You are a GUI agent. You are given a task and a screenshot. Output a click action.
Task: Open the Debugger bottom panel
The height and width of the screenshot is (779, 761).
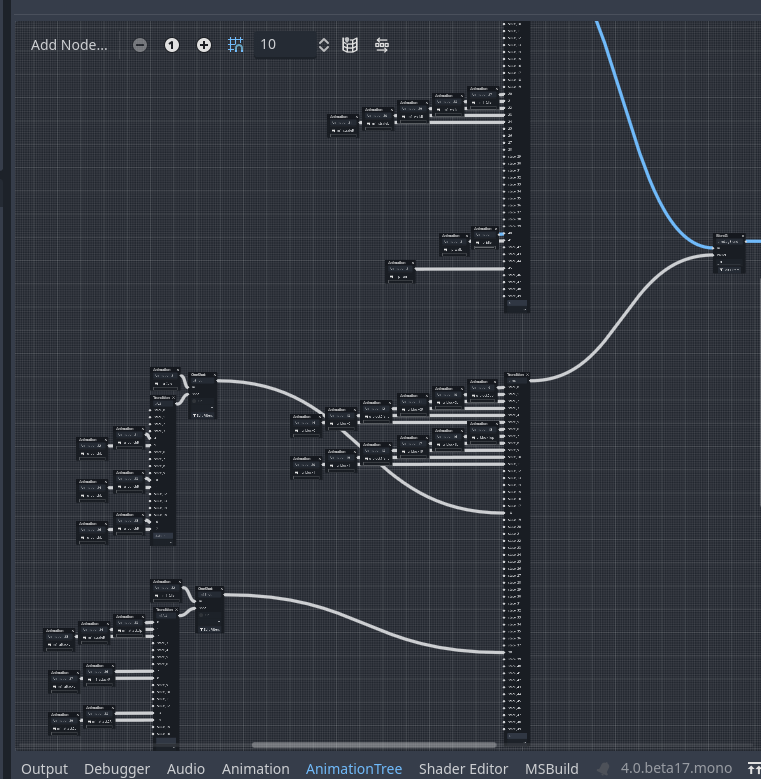pyautogui.click(x=117, y=769)
